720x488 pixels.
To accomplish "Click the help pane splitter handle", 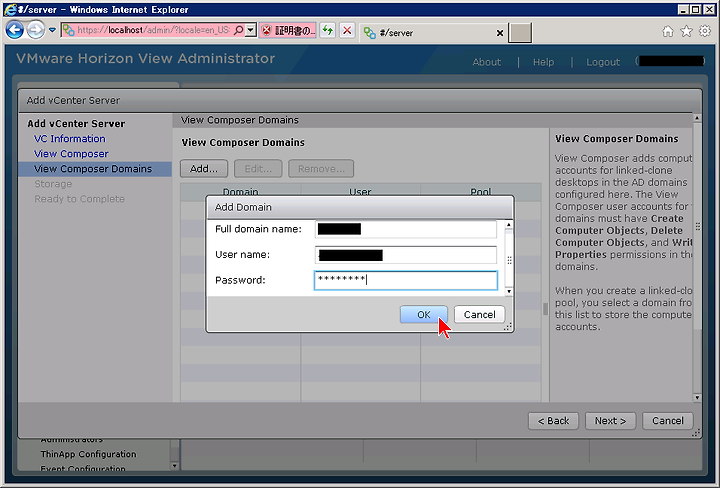I will 545,309.
